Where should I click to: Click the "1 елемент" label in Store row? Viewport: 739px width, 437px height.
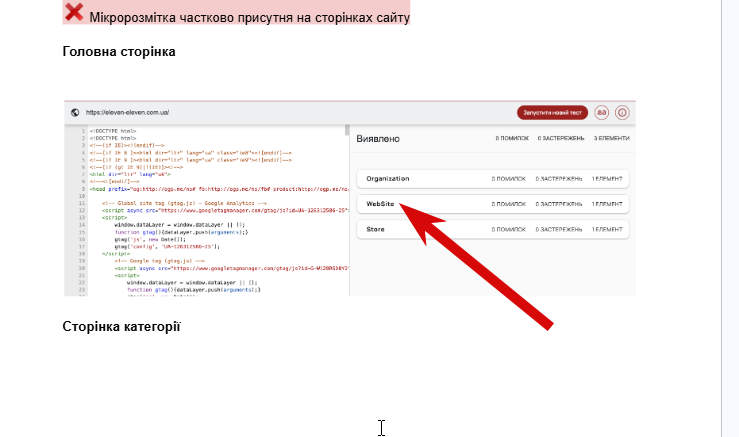click(607, 230)
